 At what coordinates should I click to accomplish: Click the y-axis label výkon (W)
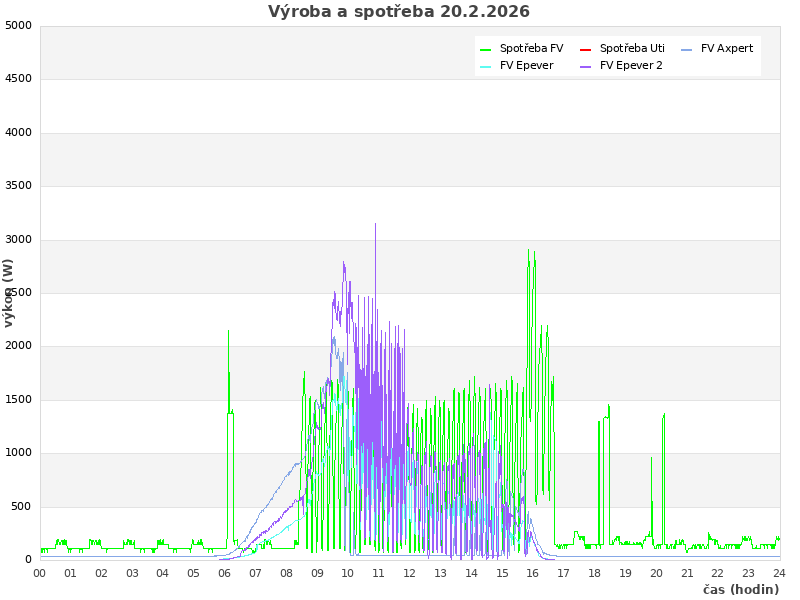(9, 292)
